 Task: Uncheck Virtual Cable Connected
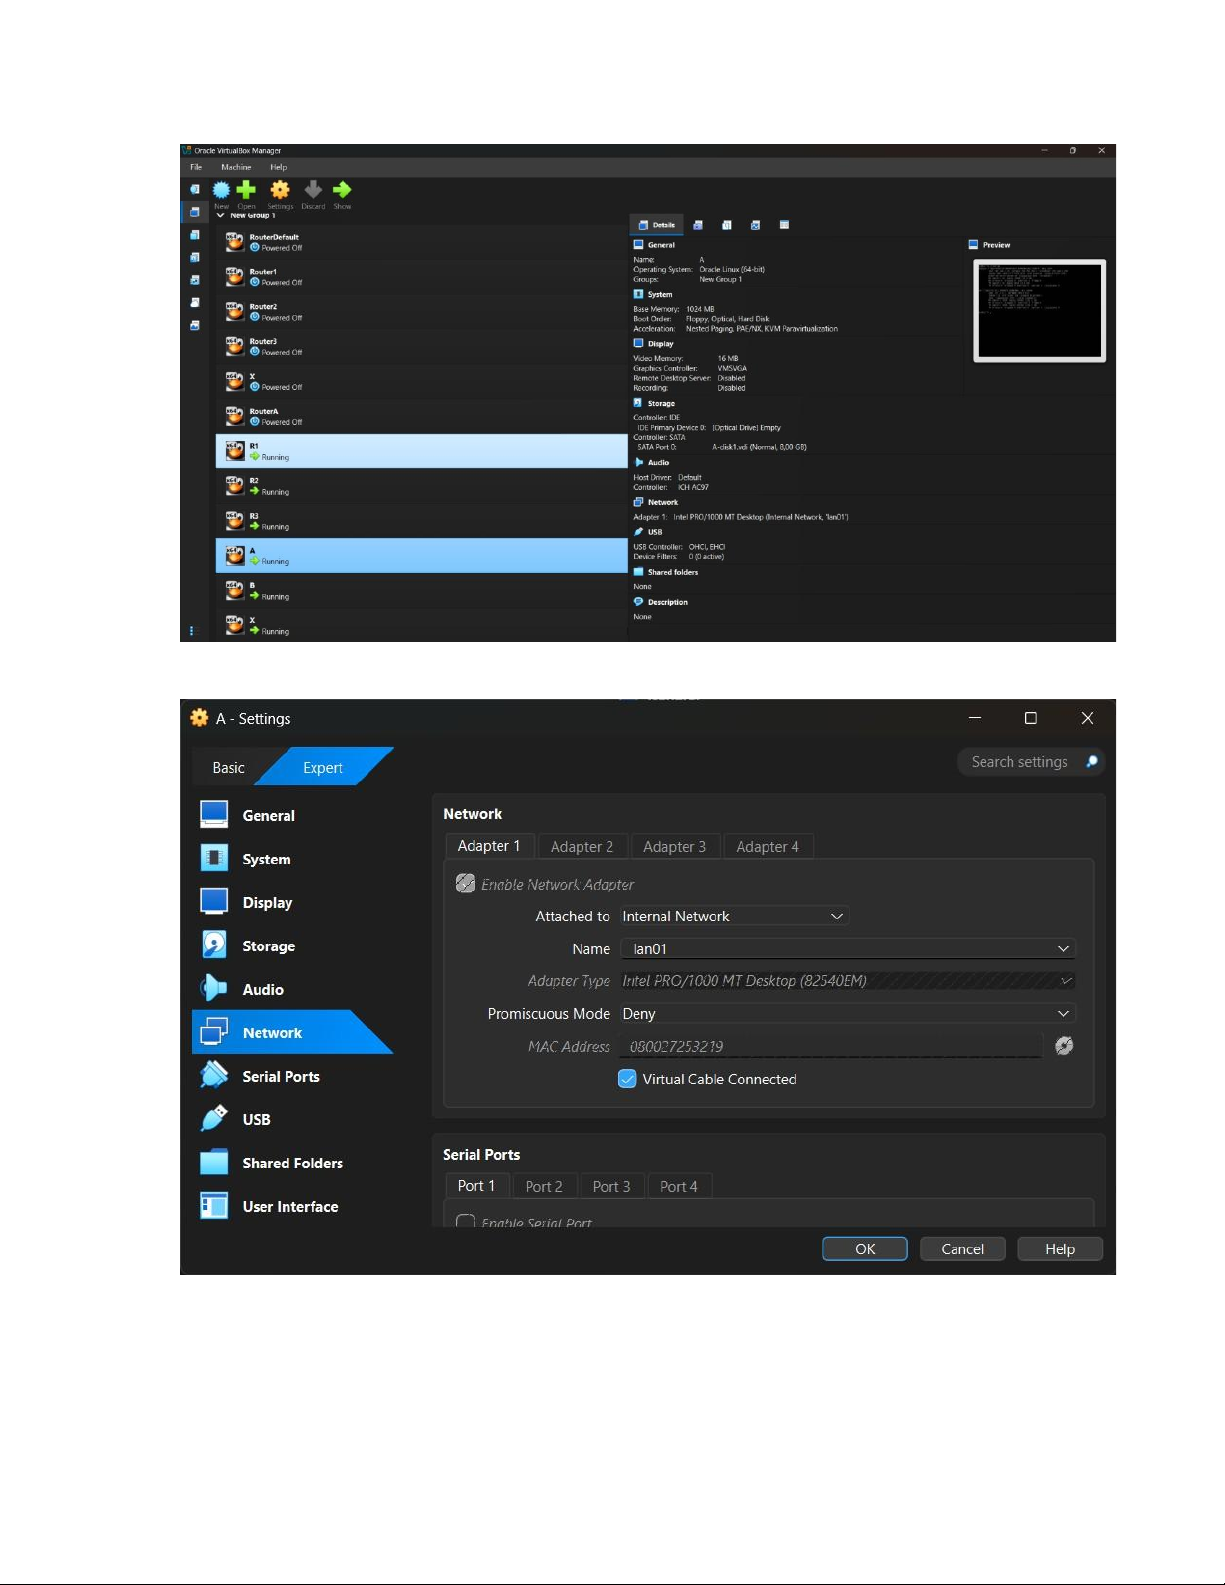[627, 1079]
